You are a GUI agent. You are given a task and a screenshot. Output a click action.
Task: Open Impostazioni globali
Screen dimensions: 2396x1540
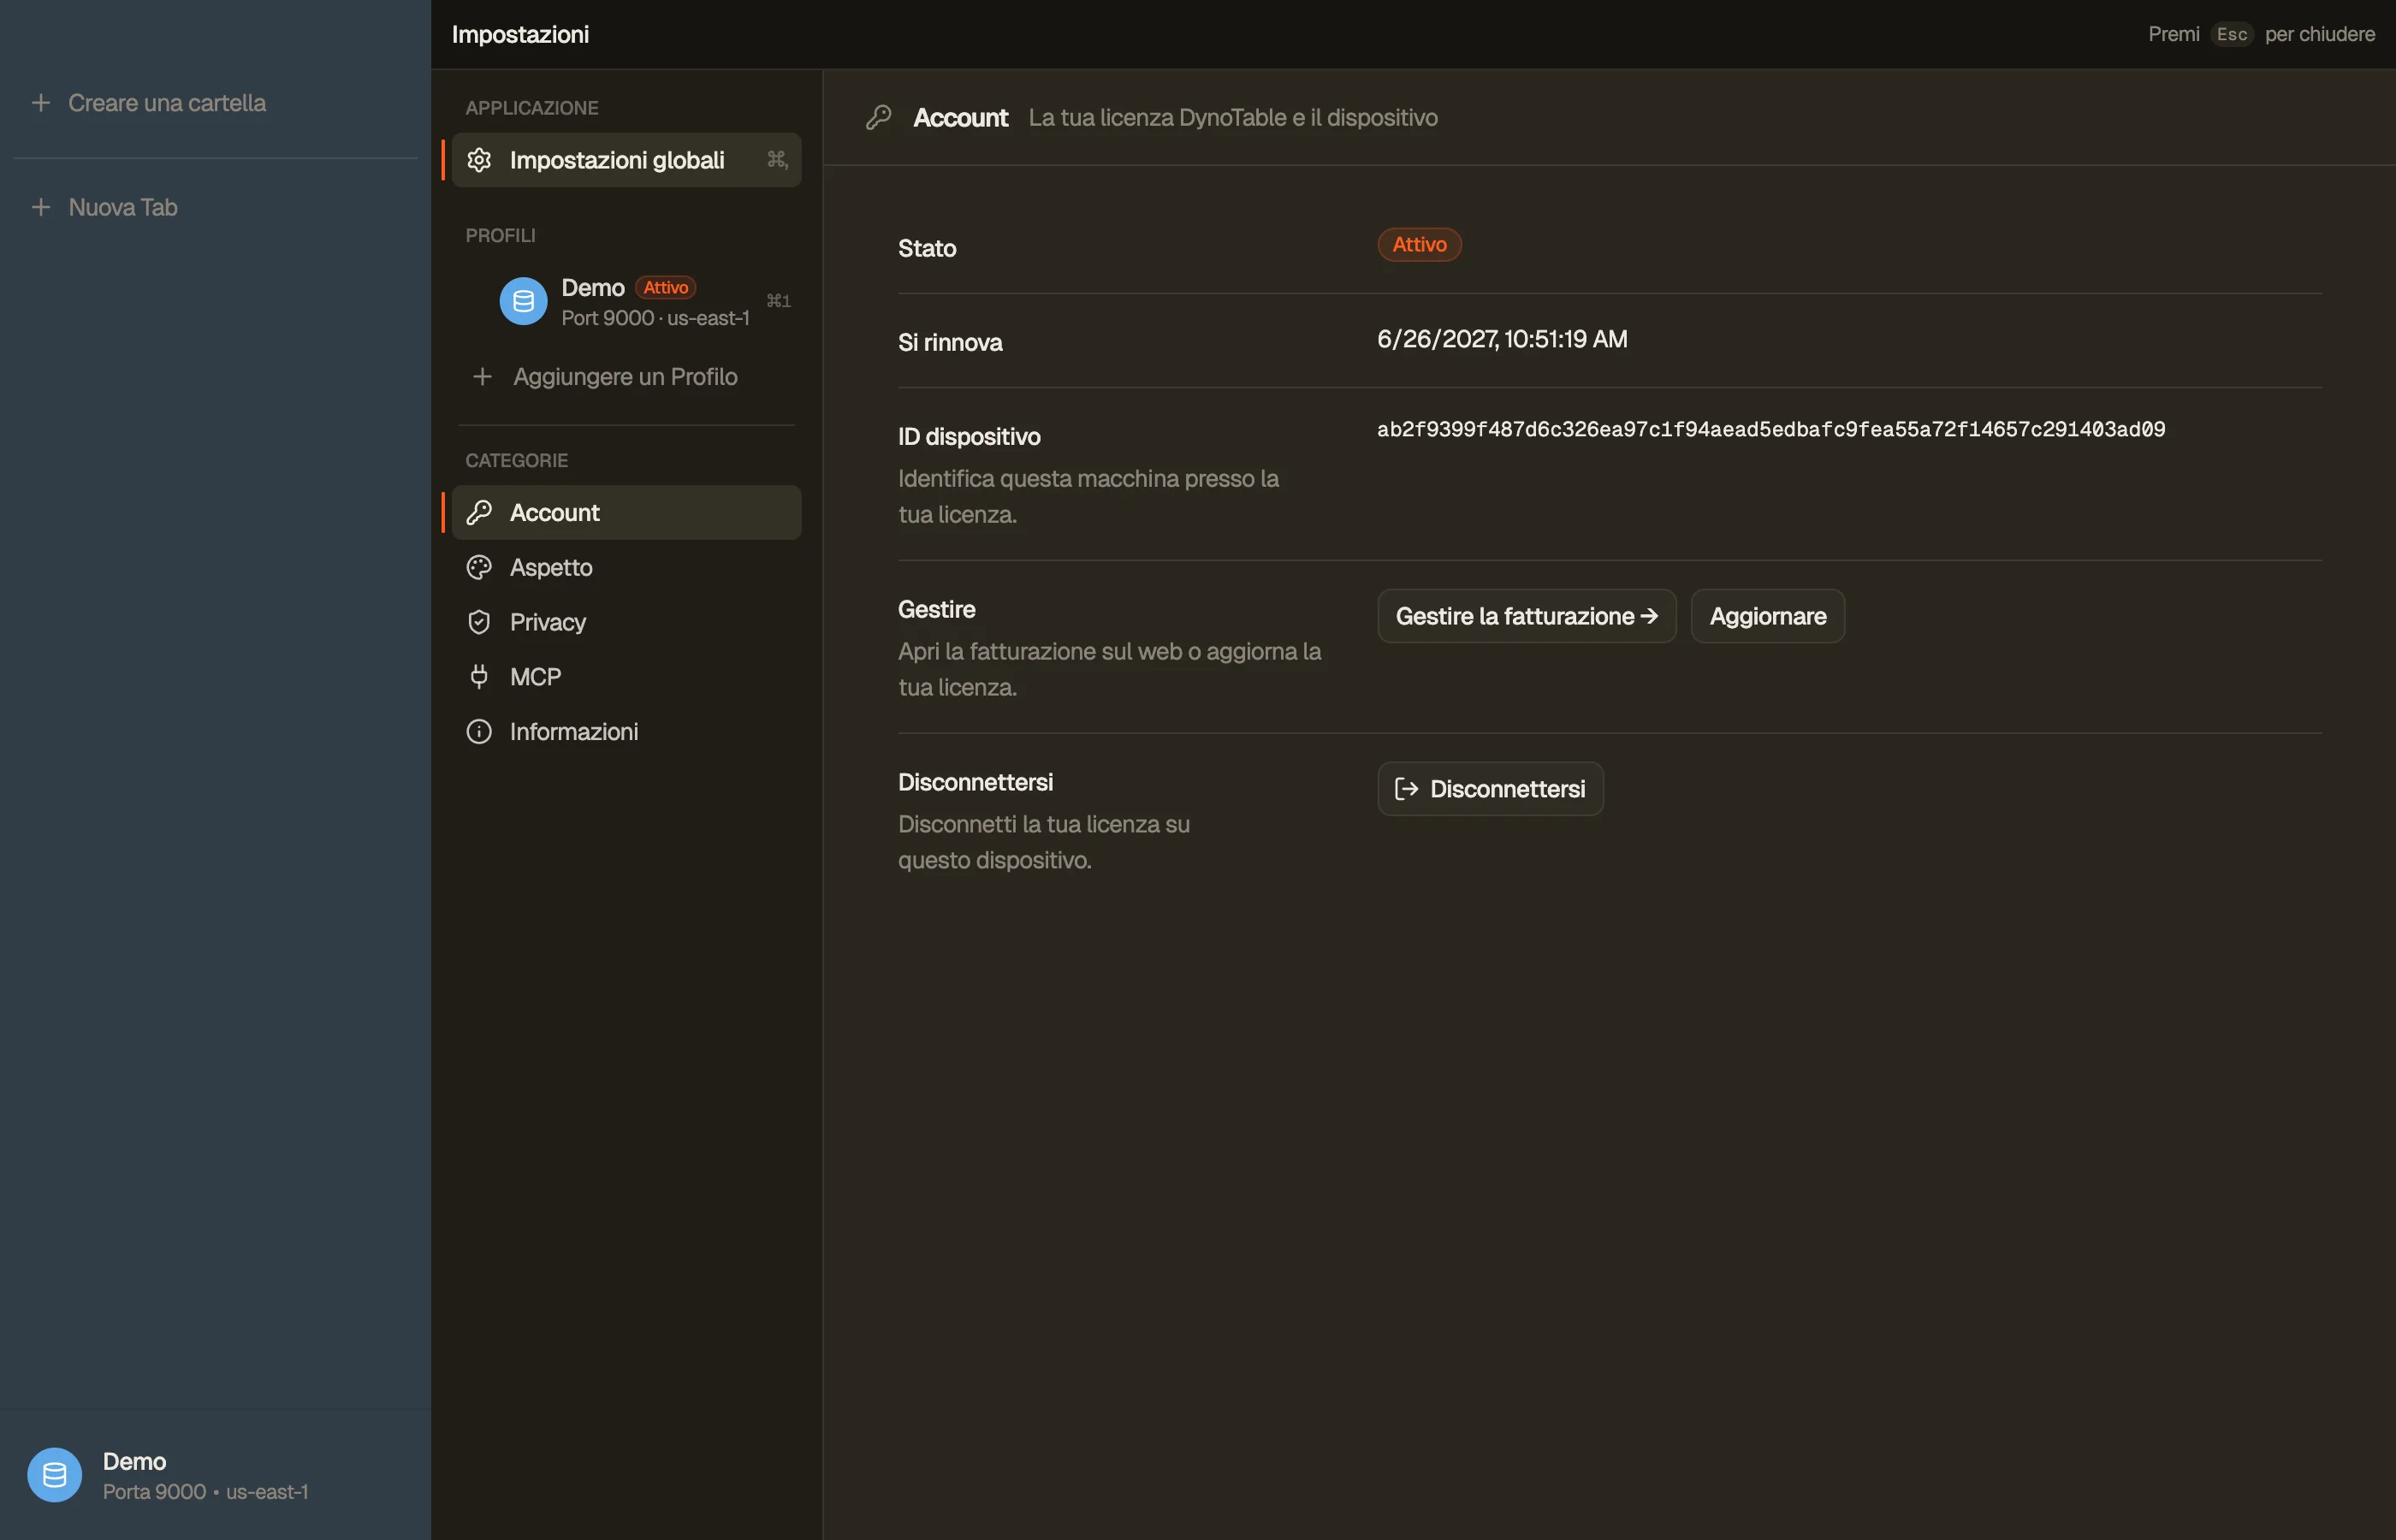click(x=626, y=160)
